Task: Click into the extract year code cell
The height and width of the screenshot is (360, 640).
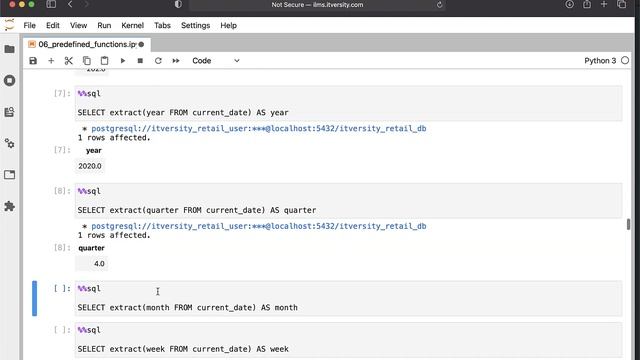Action: (x=348, y=103)
